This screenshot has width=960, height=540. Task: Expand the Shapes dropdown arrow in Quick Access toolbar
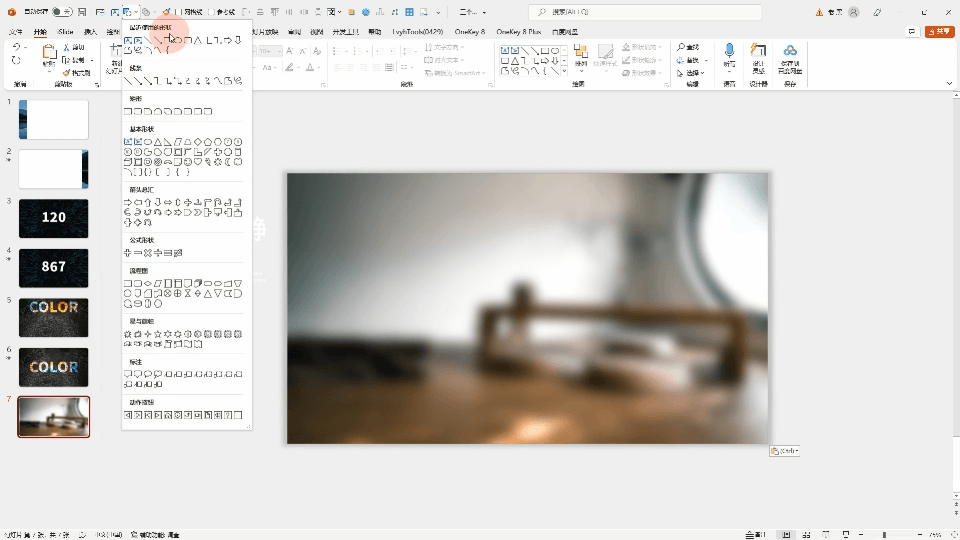pos(136,12)
